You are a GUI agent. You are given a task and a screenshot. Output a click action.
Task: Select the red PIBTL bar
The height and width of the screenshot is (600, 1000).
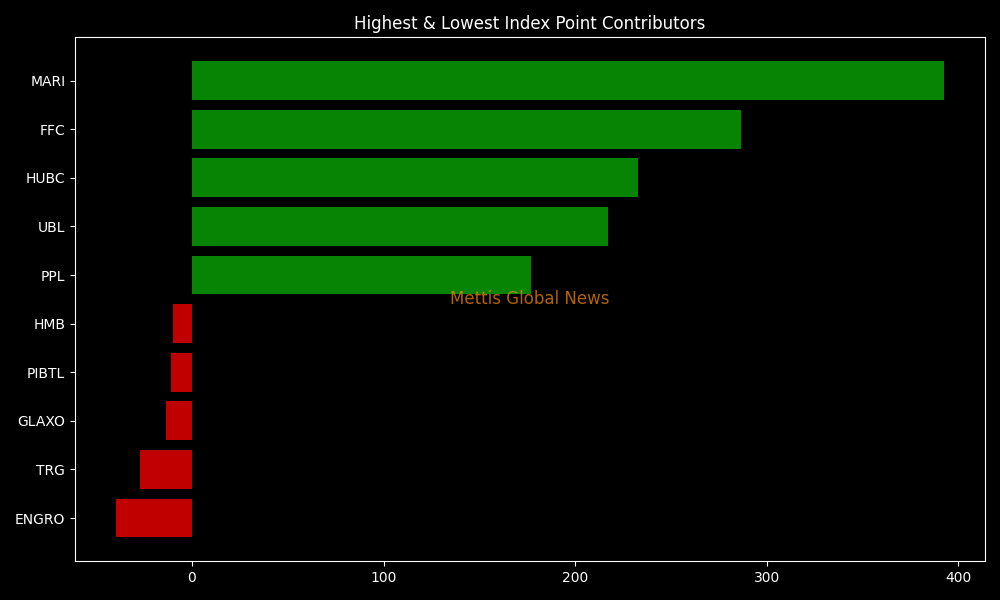[181, 372]
